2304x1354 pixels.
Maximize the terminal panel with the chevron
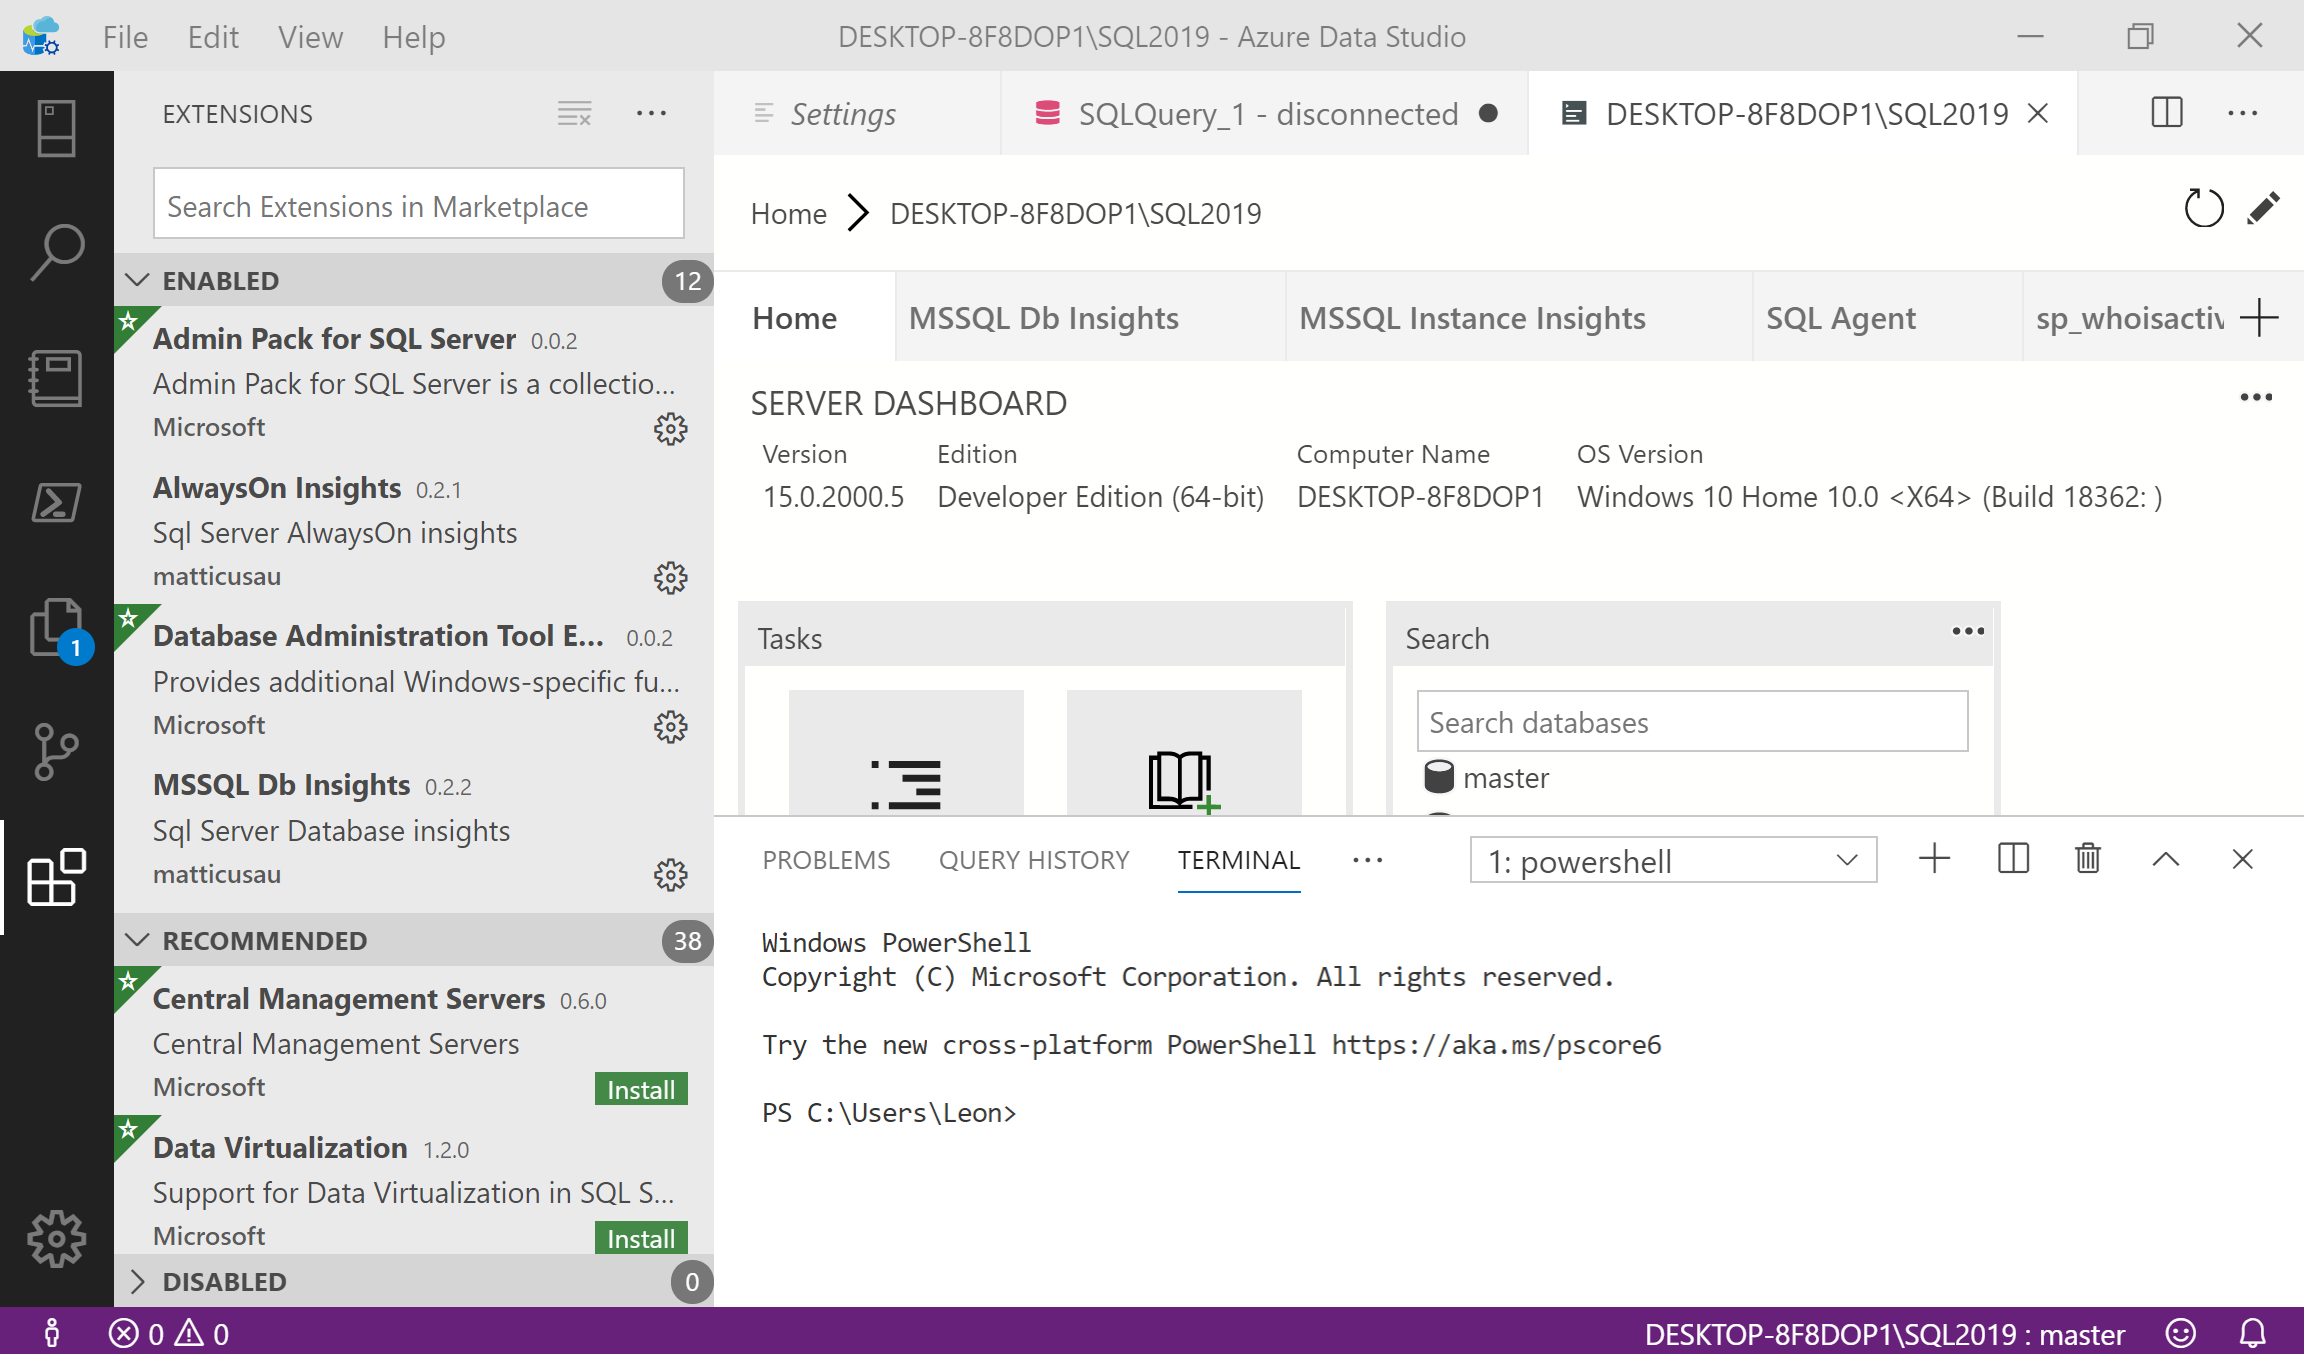pyautogui.click(x=2165, y=859)
